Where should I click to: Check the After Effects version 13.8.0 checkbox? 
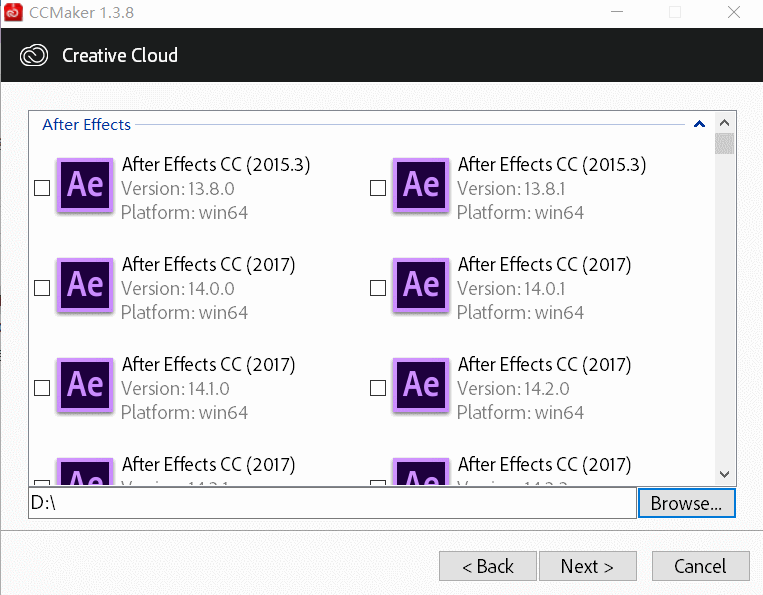coord(42,188)
